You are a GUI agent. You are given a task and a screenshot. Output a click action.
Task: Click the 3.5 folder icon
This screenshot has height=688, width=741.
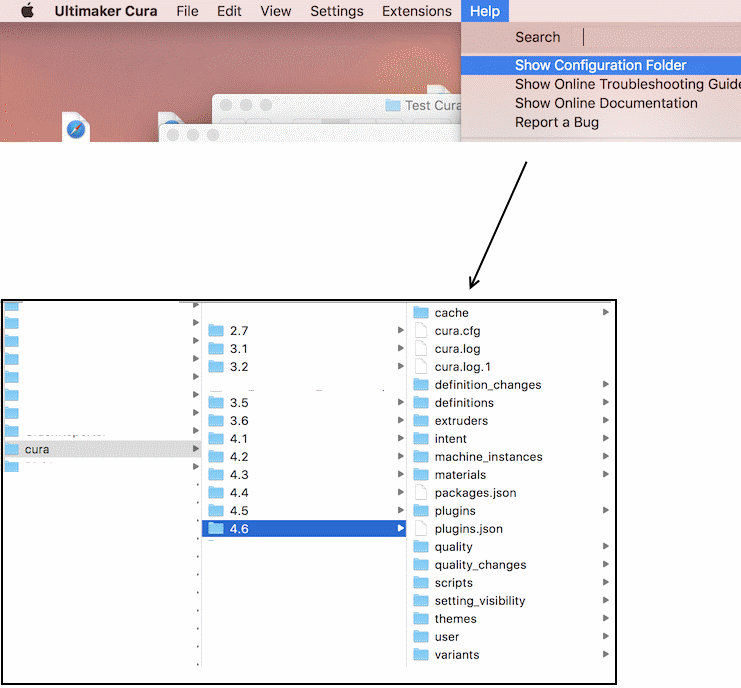tap(216, 402)
